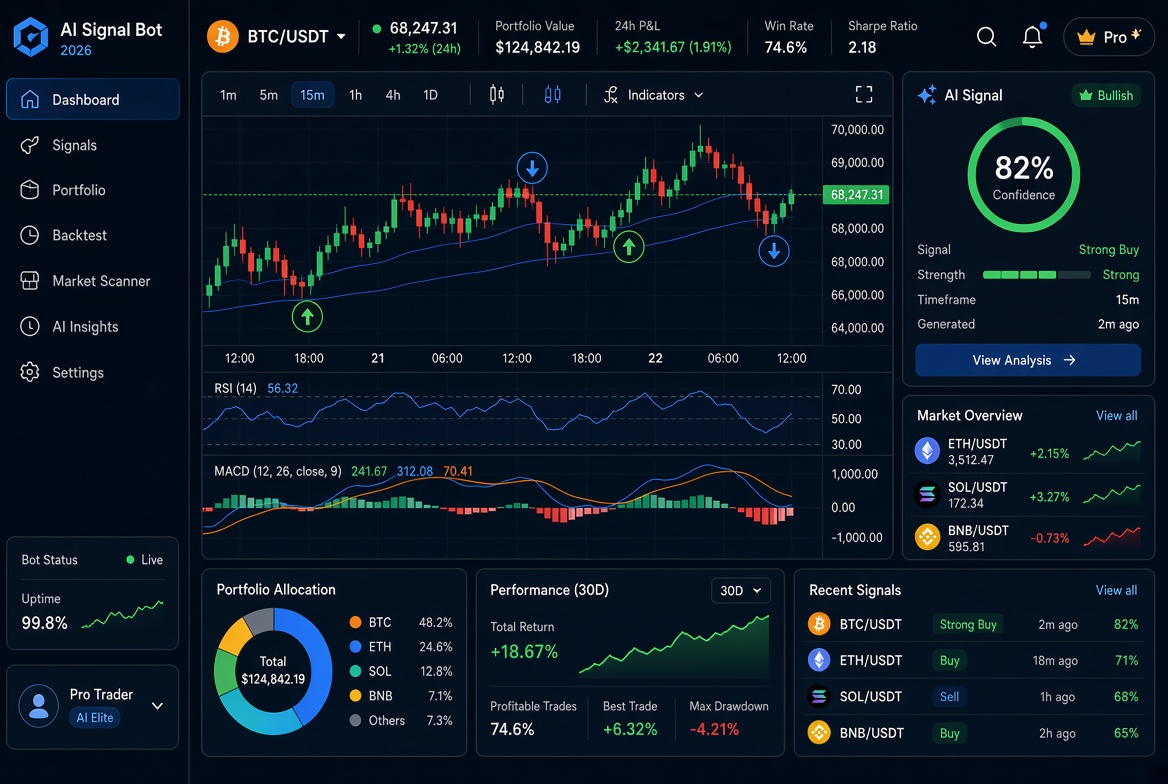Screen dimensions: 1168x784
Task: Click the AI Elite badge
Action: (x=95, y=718)
